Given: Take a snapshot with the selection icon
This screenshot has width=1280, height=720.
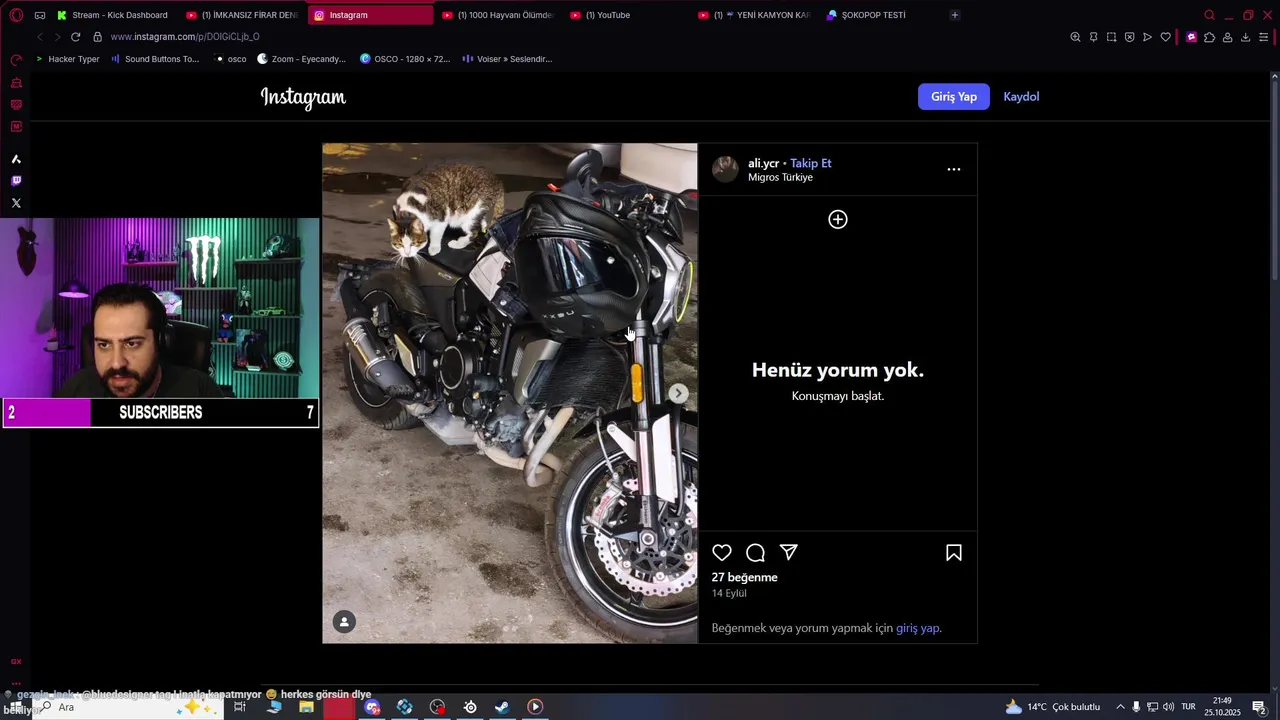Looking at the screenshot, I should (1111, 37).
